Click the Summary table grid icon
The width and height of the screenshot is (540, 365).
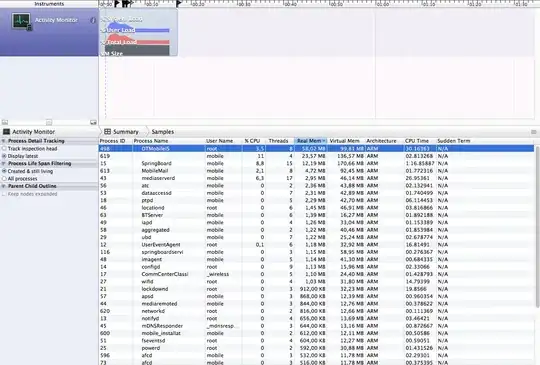pos(107,132)
